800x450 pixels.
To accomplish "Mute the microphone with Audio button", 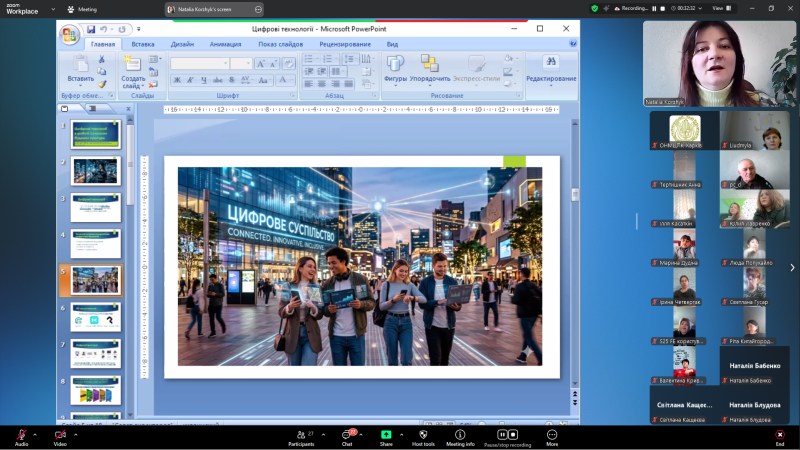I will click(21, 435).
